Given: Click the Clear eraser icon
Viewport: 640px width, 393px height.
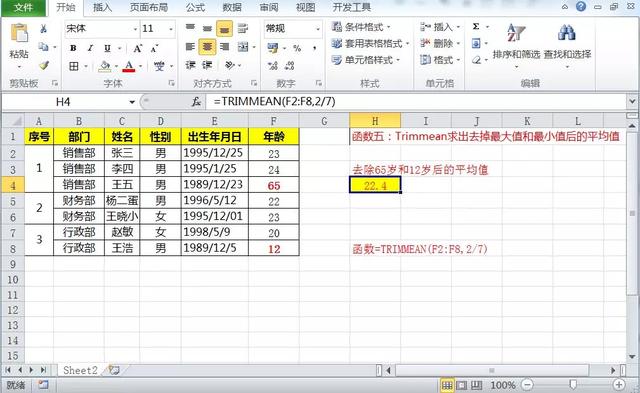Looking at the screenshot, I should (476, 60).
